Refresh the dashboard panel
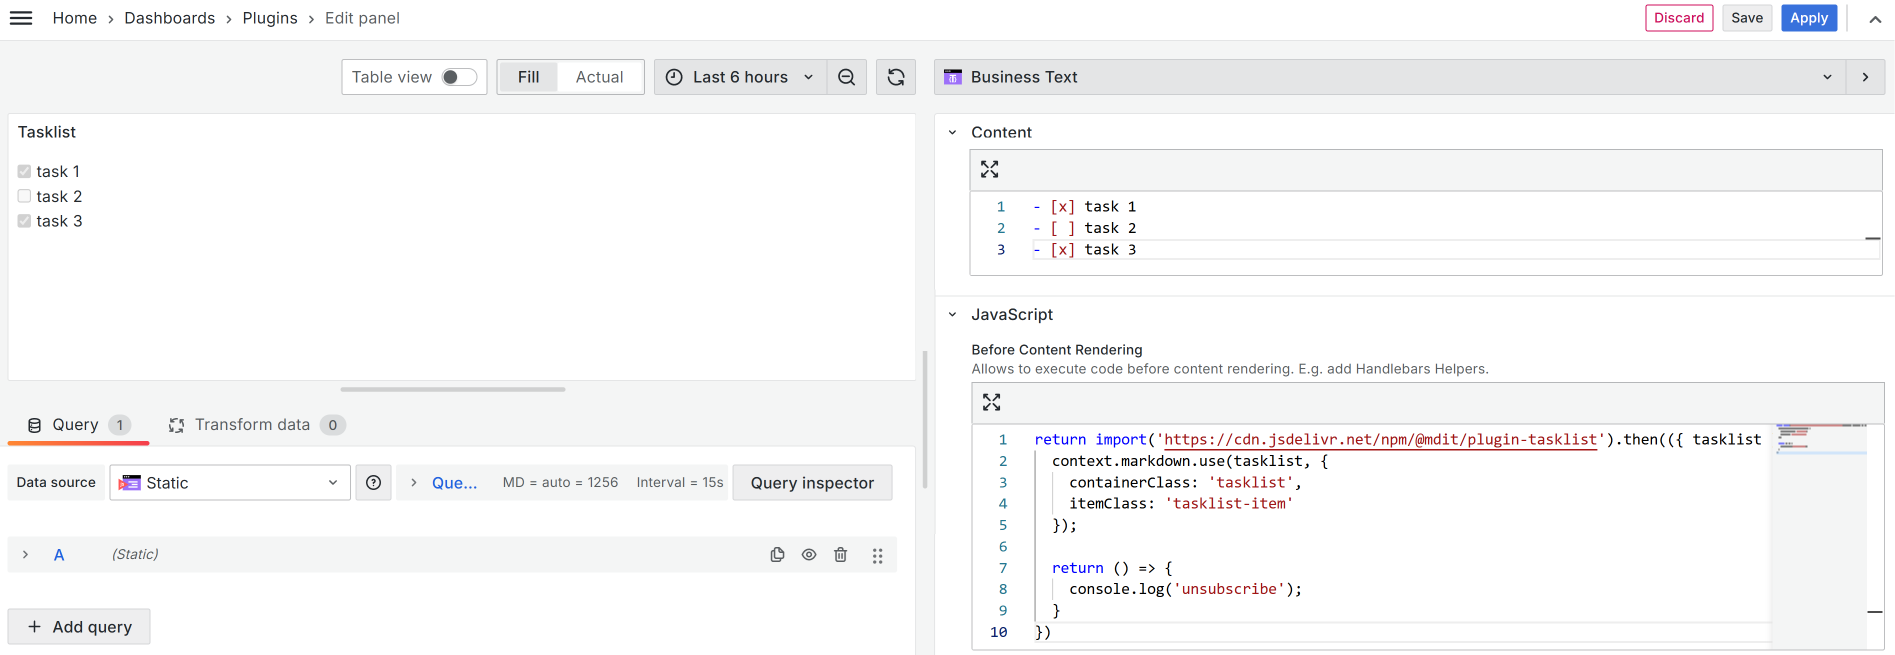This screenshot has height=655, width=1895. point(896,77)
